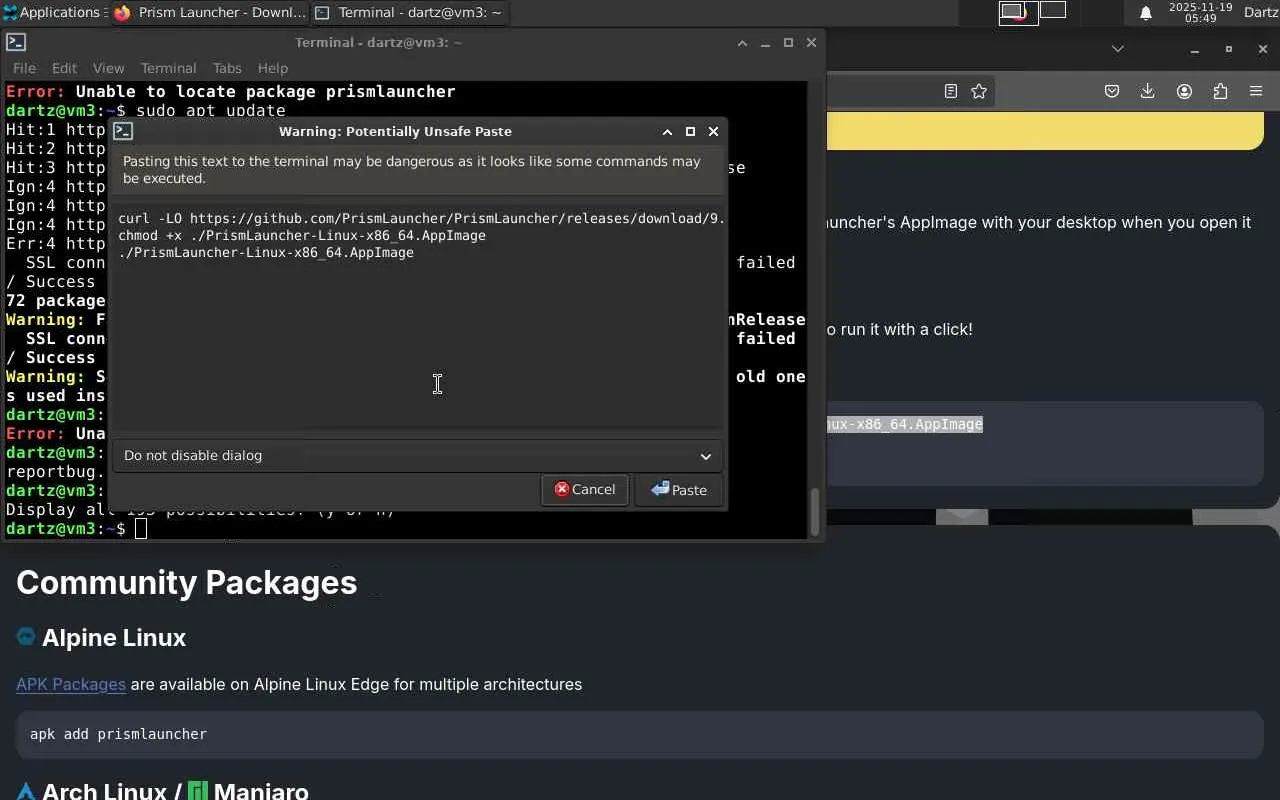The height and width of the screenshot is (800, 1280).
Task: Open the Firefox account icon
Action: click(x=1184, y=91)
